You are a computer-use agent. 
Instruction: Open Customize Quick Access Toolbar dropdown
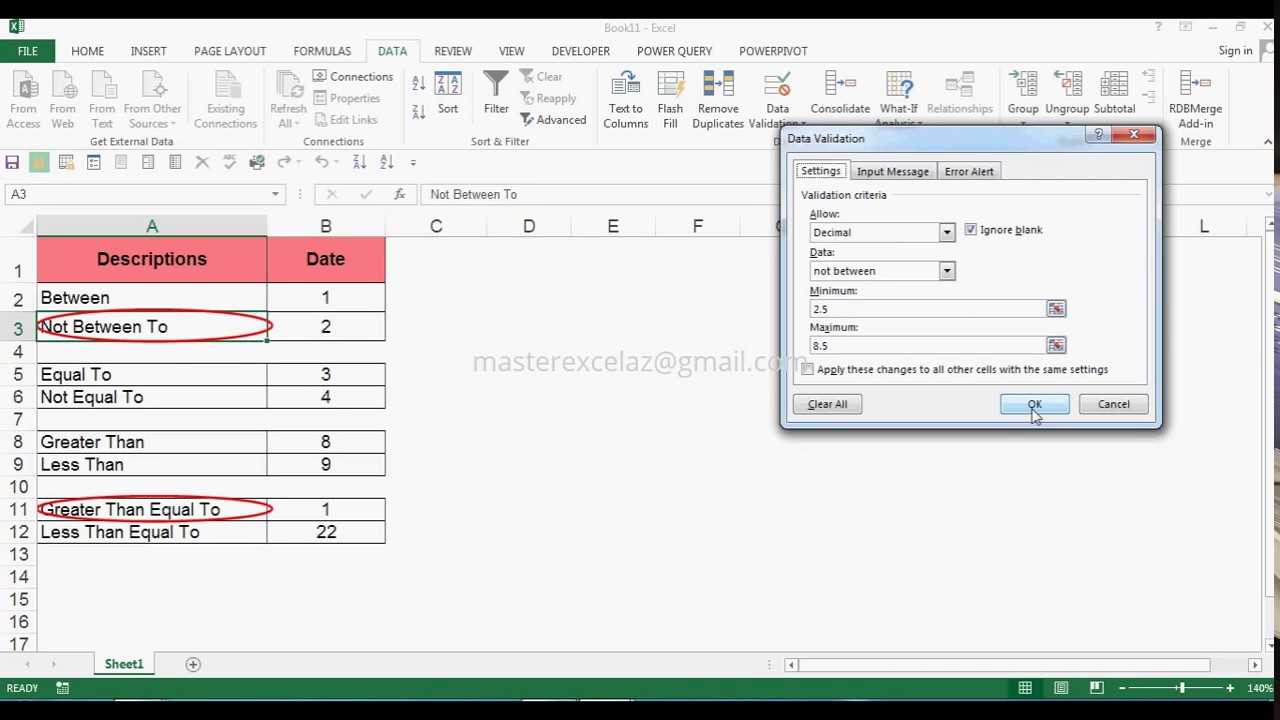point(413,162)
